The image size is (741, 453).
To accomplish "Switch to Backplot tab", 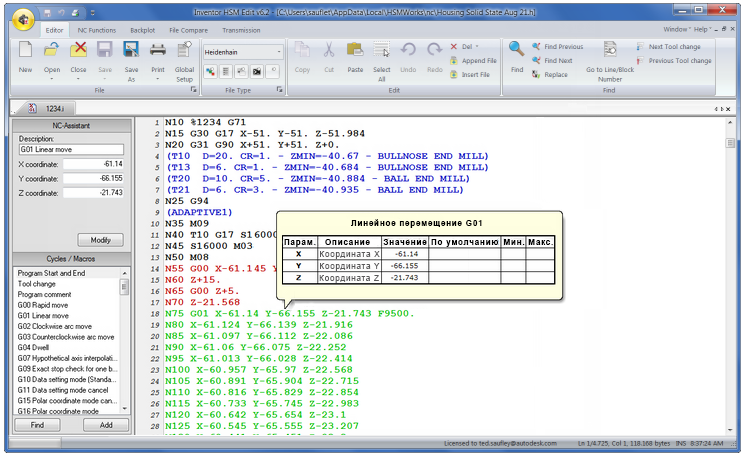I will click(x=142, y=30).
